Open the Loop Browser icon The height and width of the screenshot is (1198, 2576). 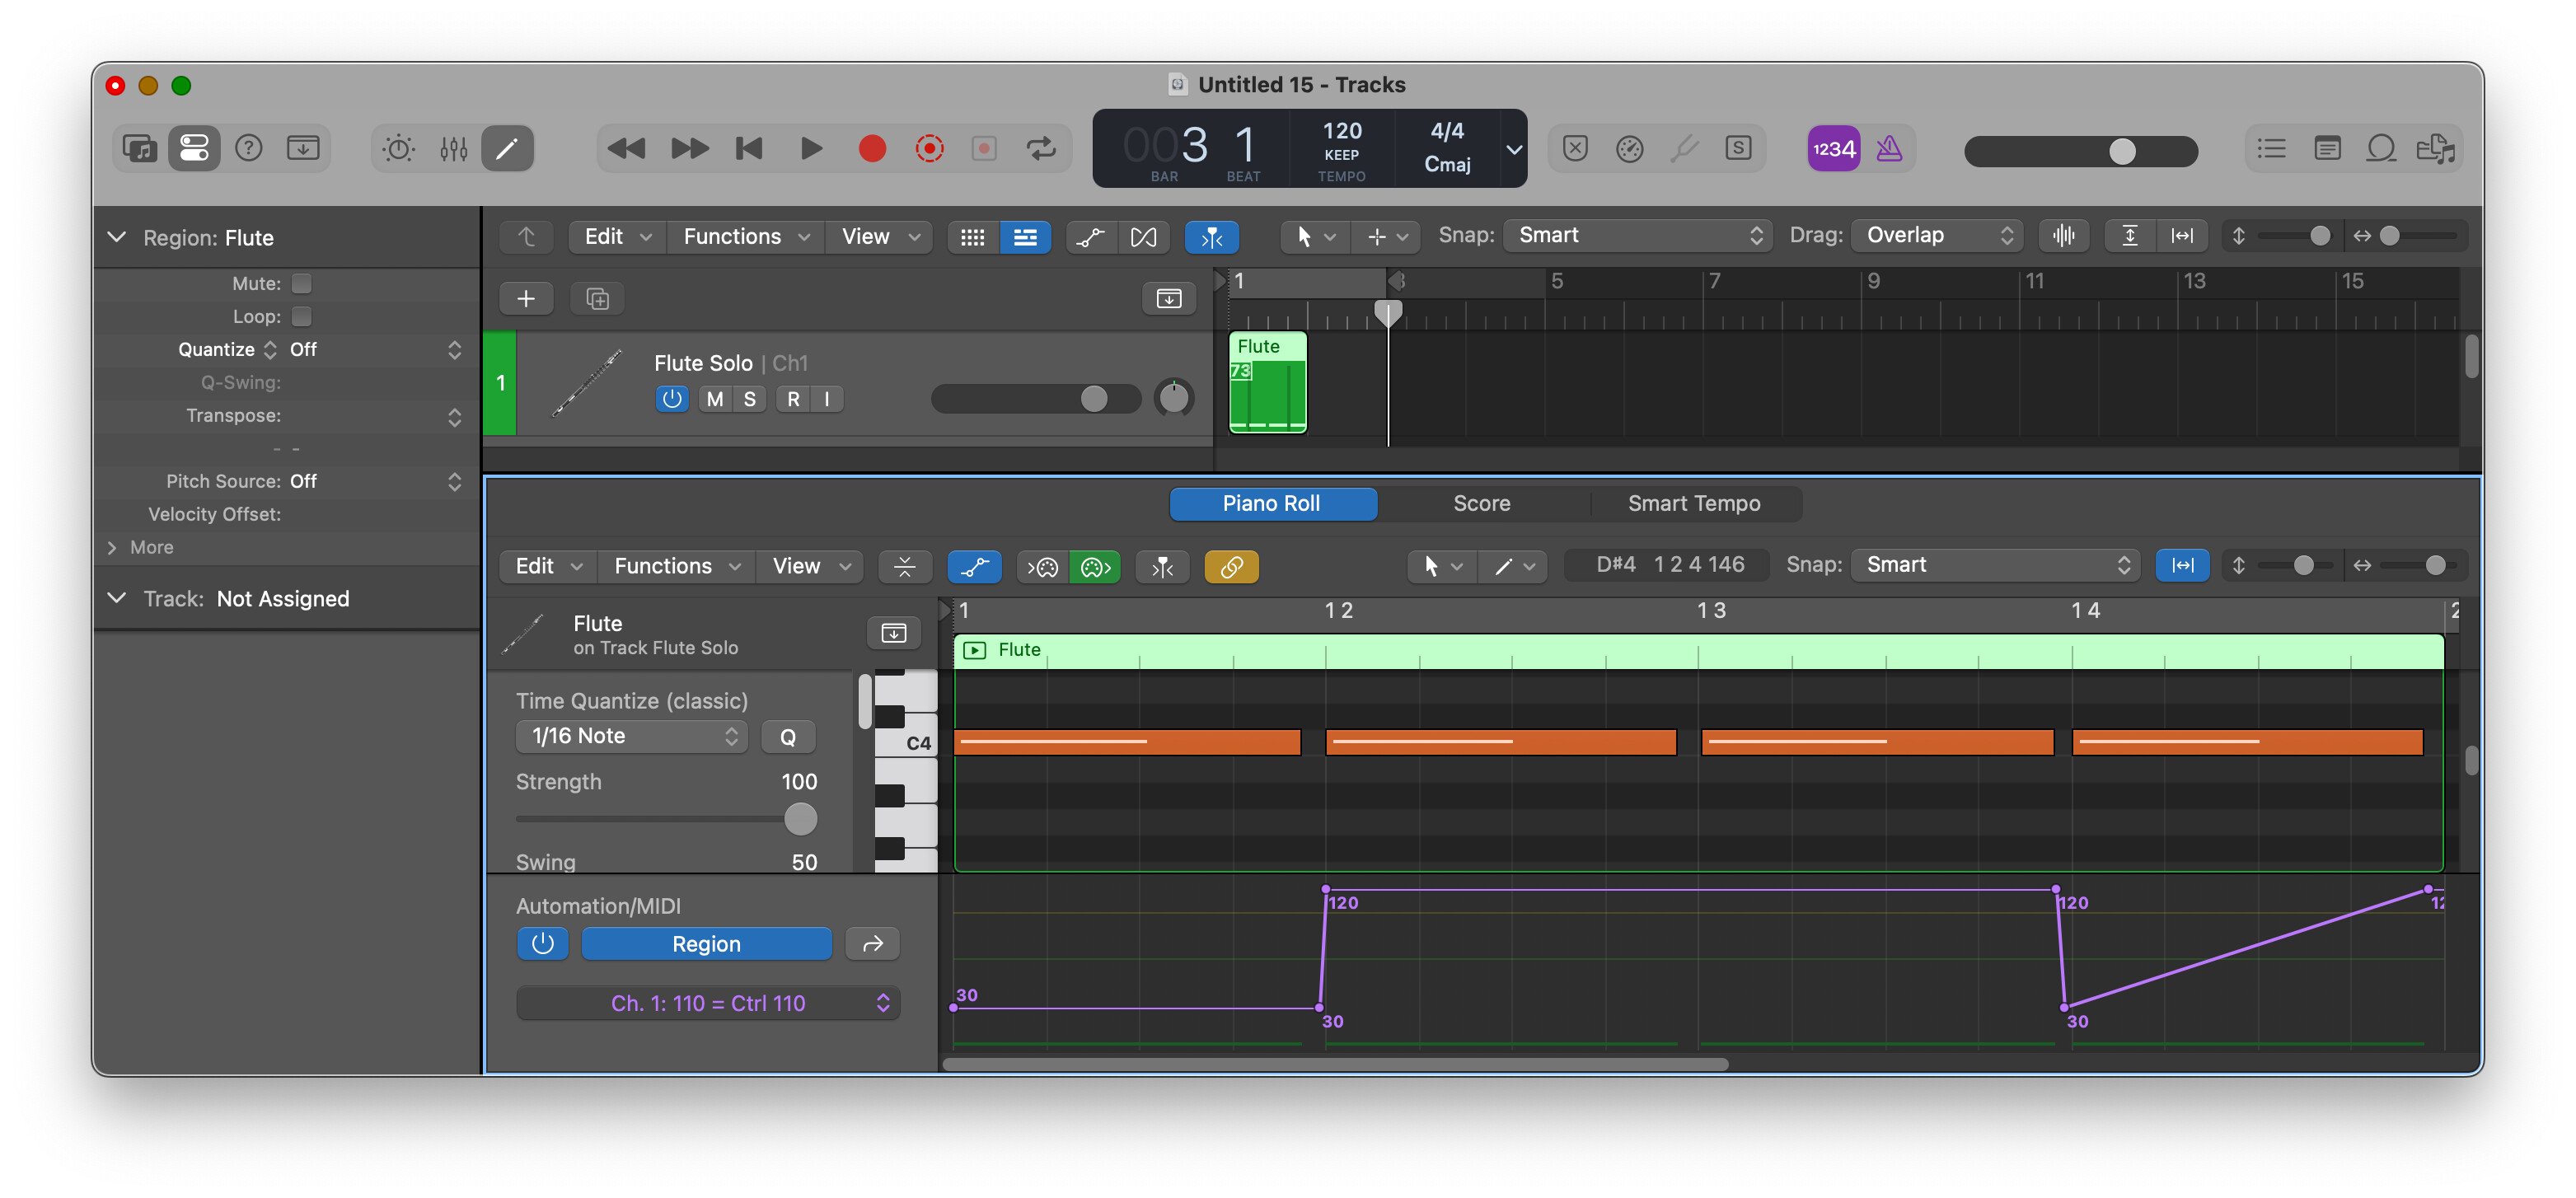pyautogui.click(x=2380, y=149)
